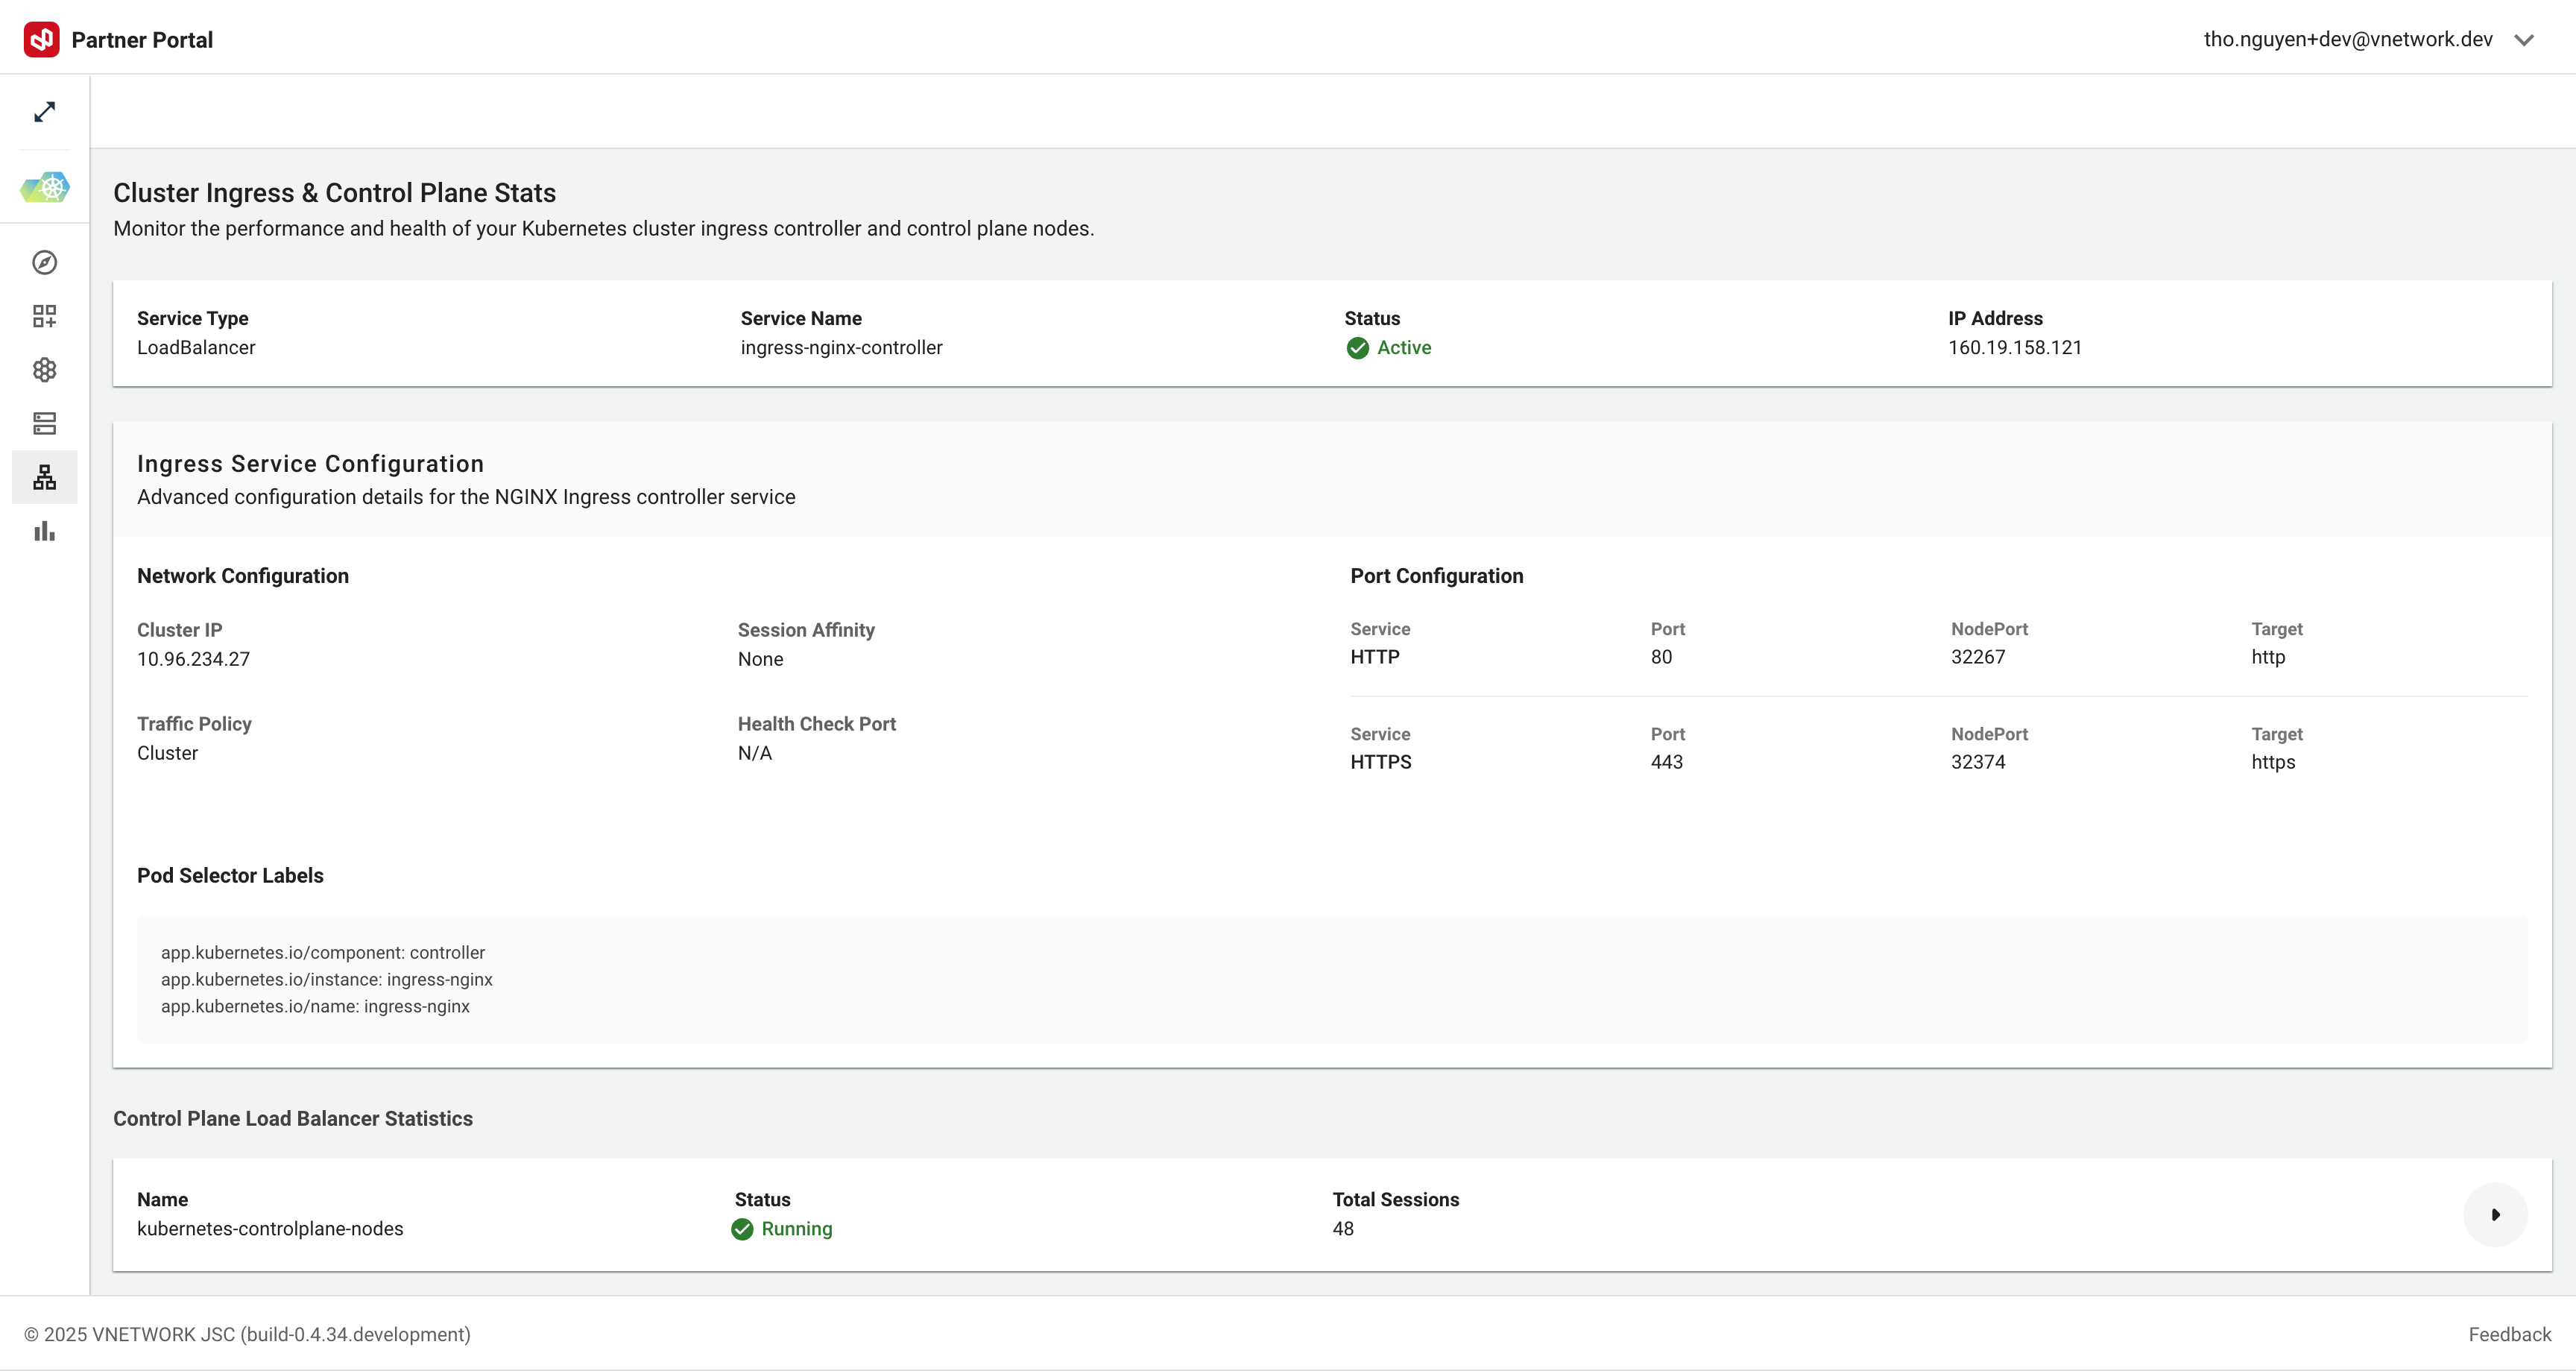
Task: Open the bar chart statistics sidebar icon
Action: pyautogui.click(x=44, y=531)
